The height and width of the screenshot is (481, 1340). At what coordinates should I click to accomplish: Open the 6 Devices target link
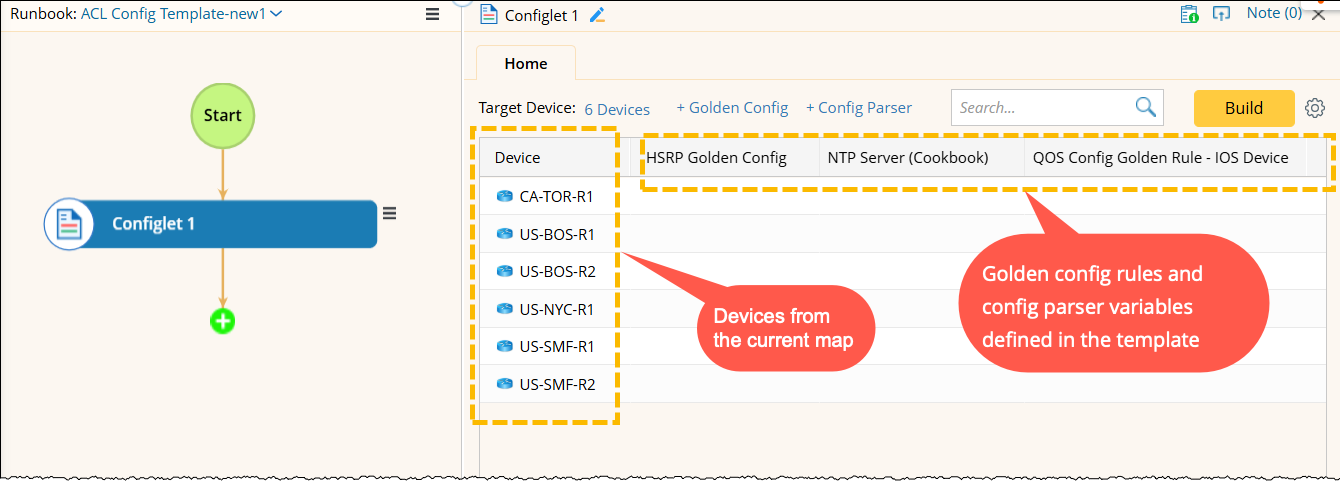click(x=617, y=109)
